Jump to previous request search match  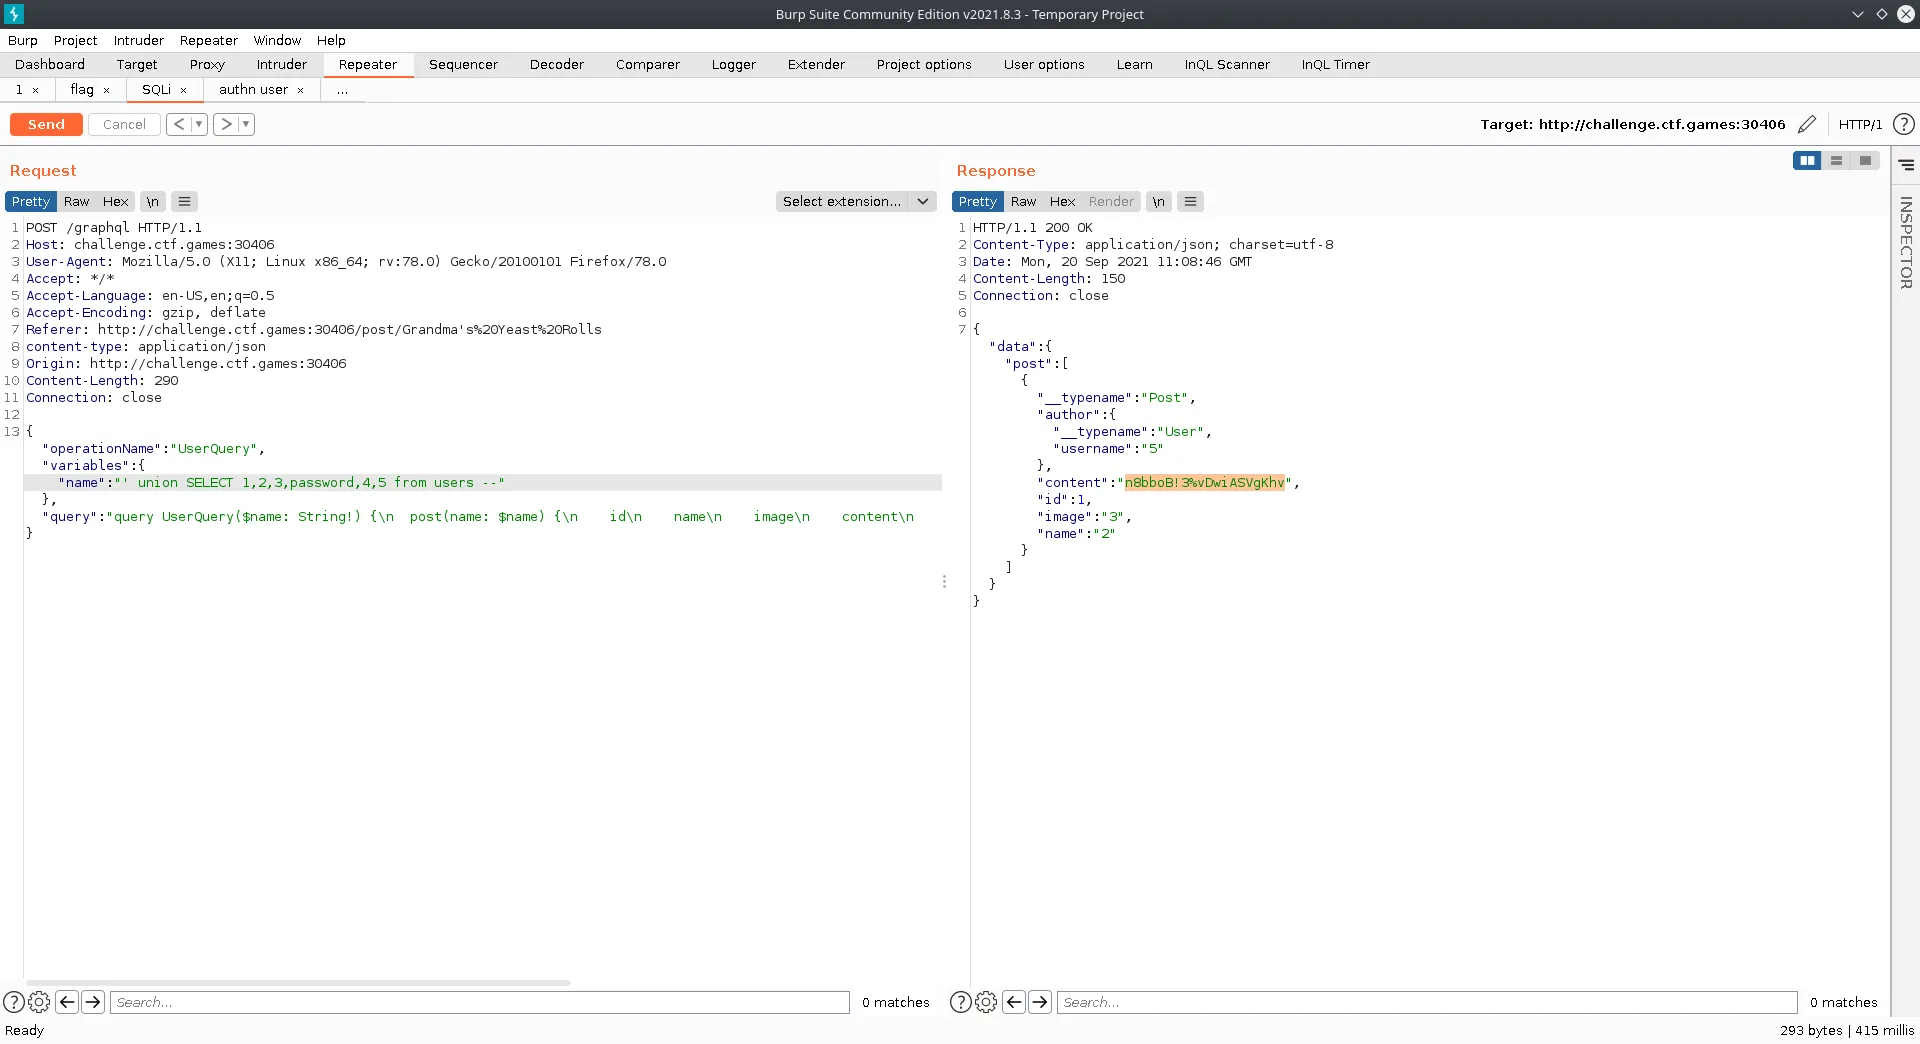pos(67,1002)
